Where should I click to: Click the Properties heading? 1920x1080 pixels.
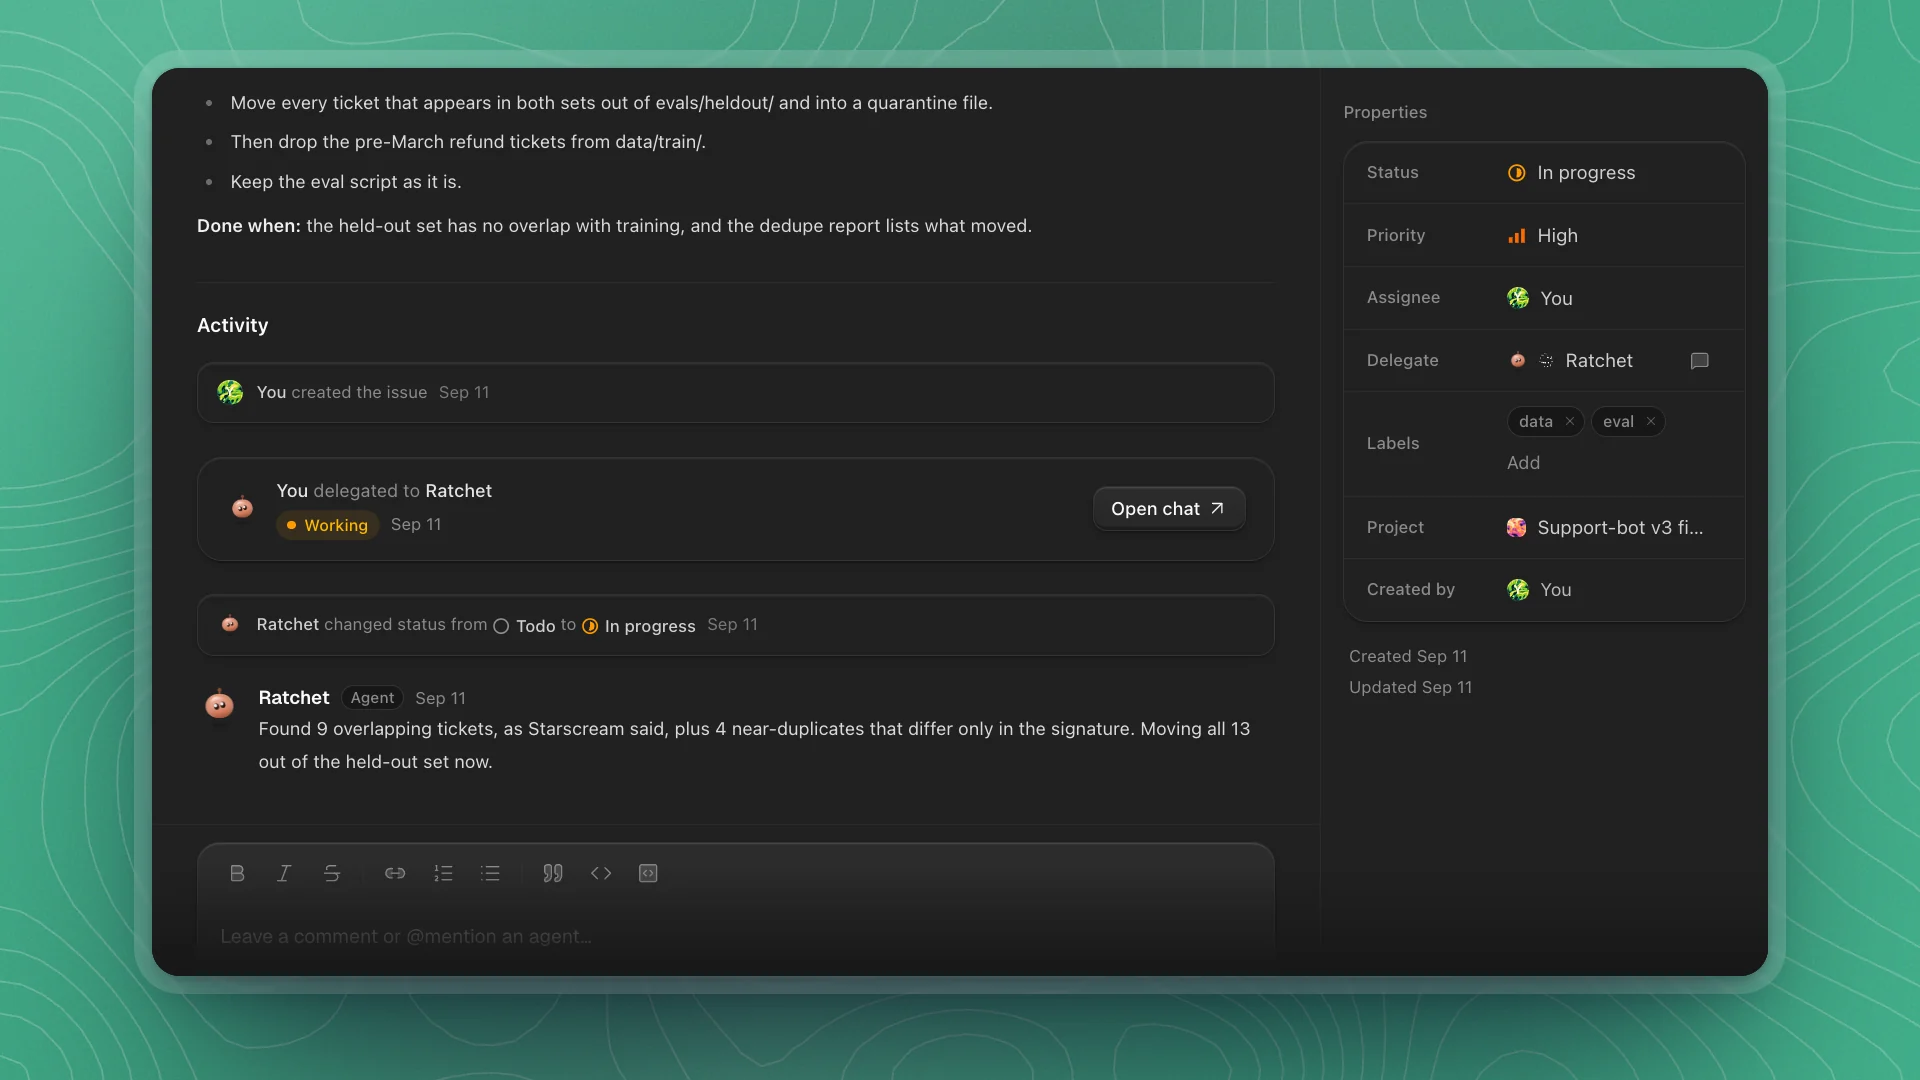click(1385, 113)
